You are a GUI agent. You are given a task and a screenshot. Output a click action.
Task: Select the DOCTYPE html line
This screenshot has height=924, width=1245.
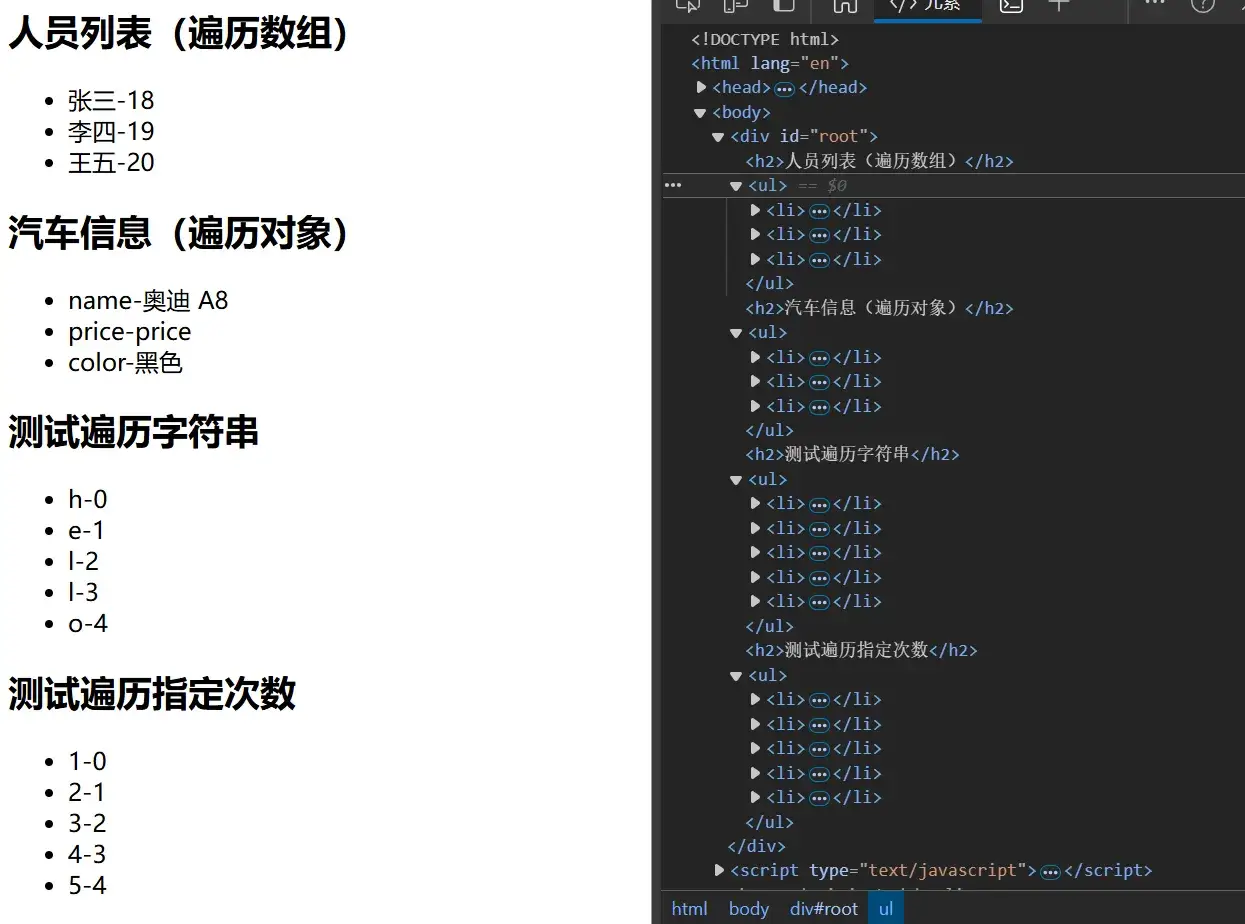[x=765, y=39]
